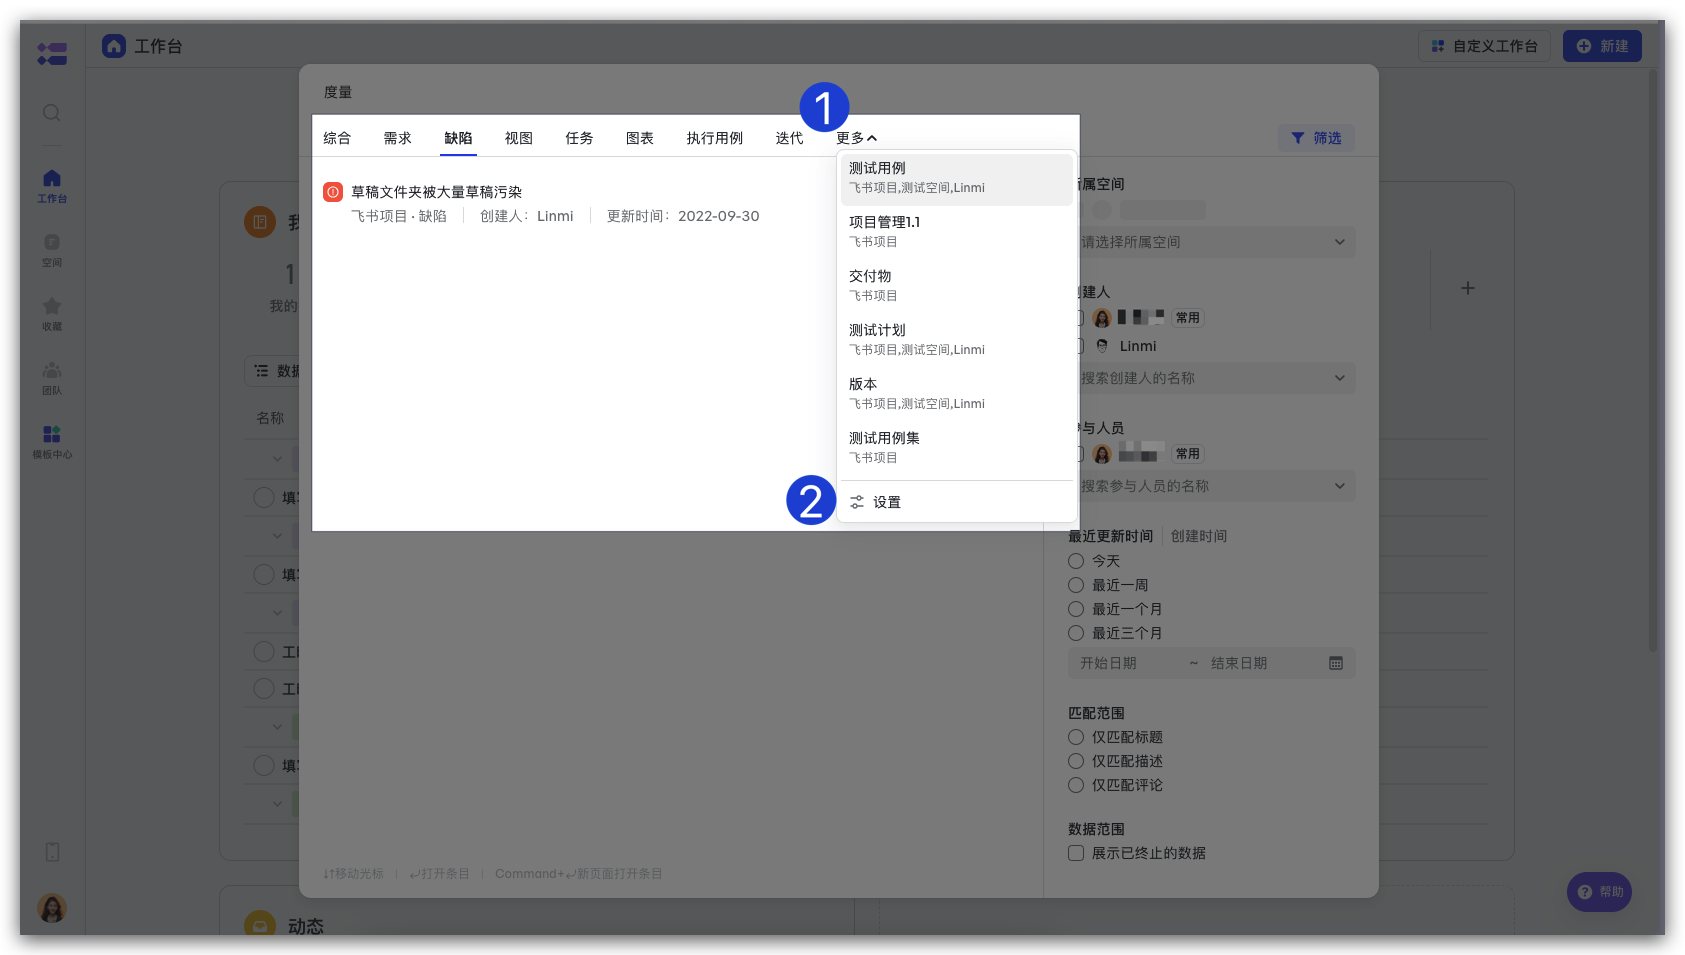
Task: Switch to the 任务 tab
Action: [579, 138]
